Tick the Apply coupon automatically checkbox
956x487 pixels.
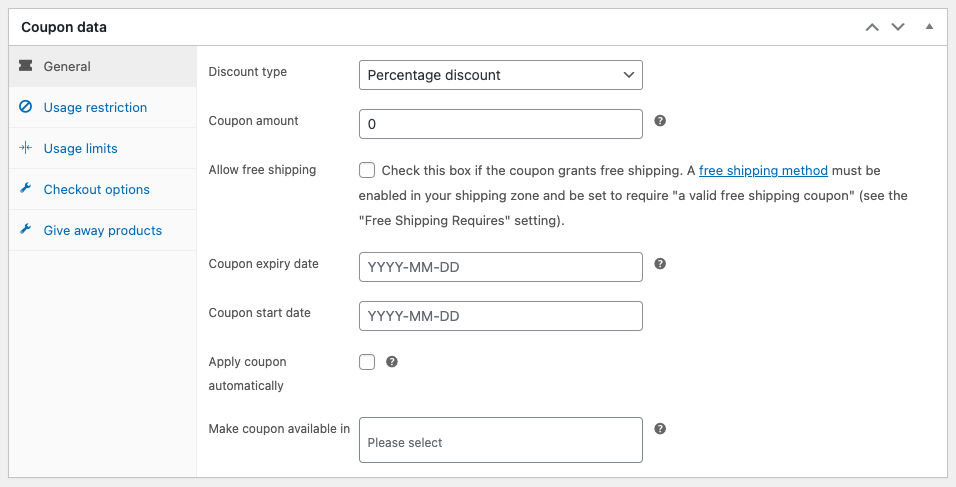coord(367,362)
